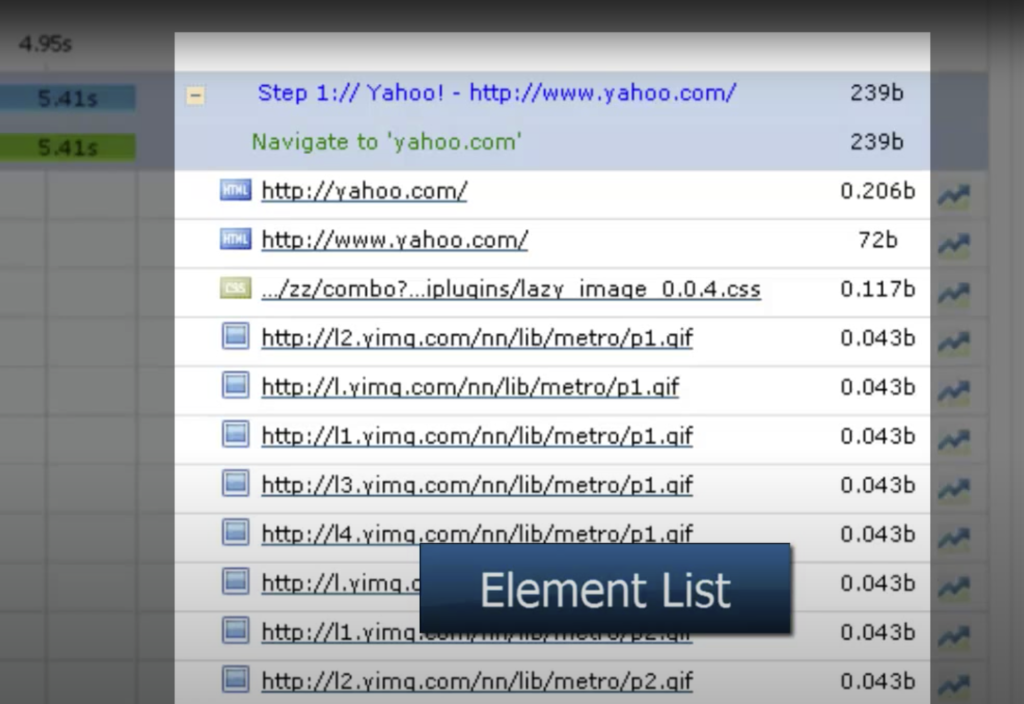1024x704 pixels.
Task: Open the http://l.yimg.com/nn/lib/metro/p1.gif link
Action: click(470, 387)
